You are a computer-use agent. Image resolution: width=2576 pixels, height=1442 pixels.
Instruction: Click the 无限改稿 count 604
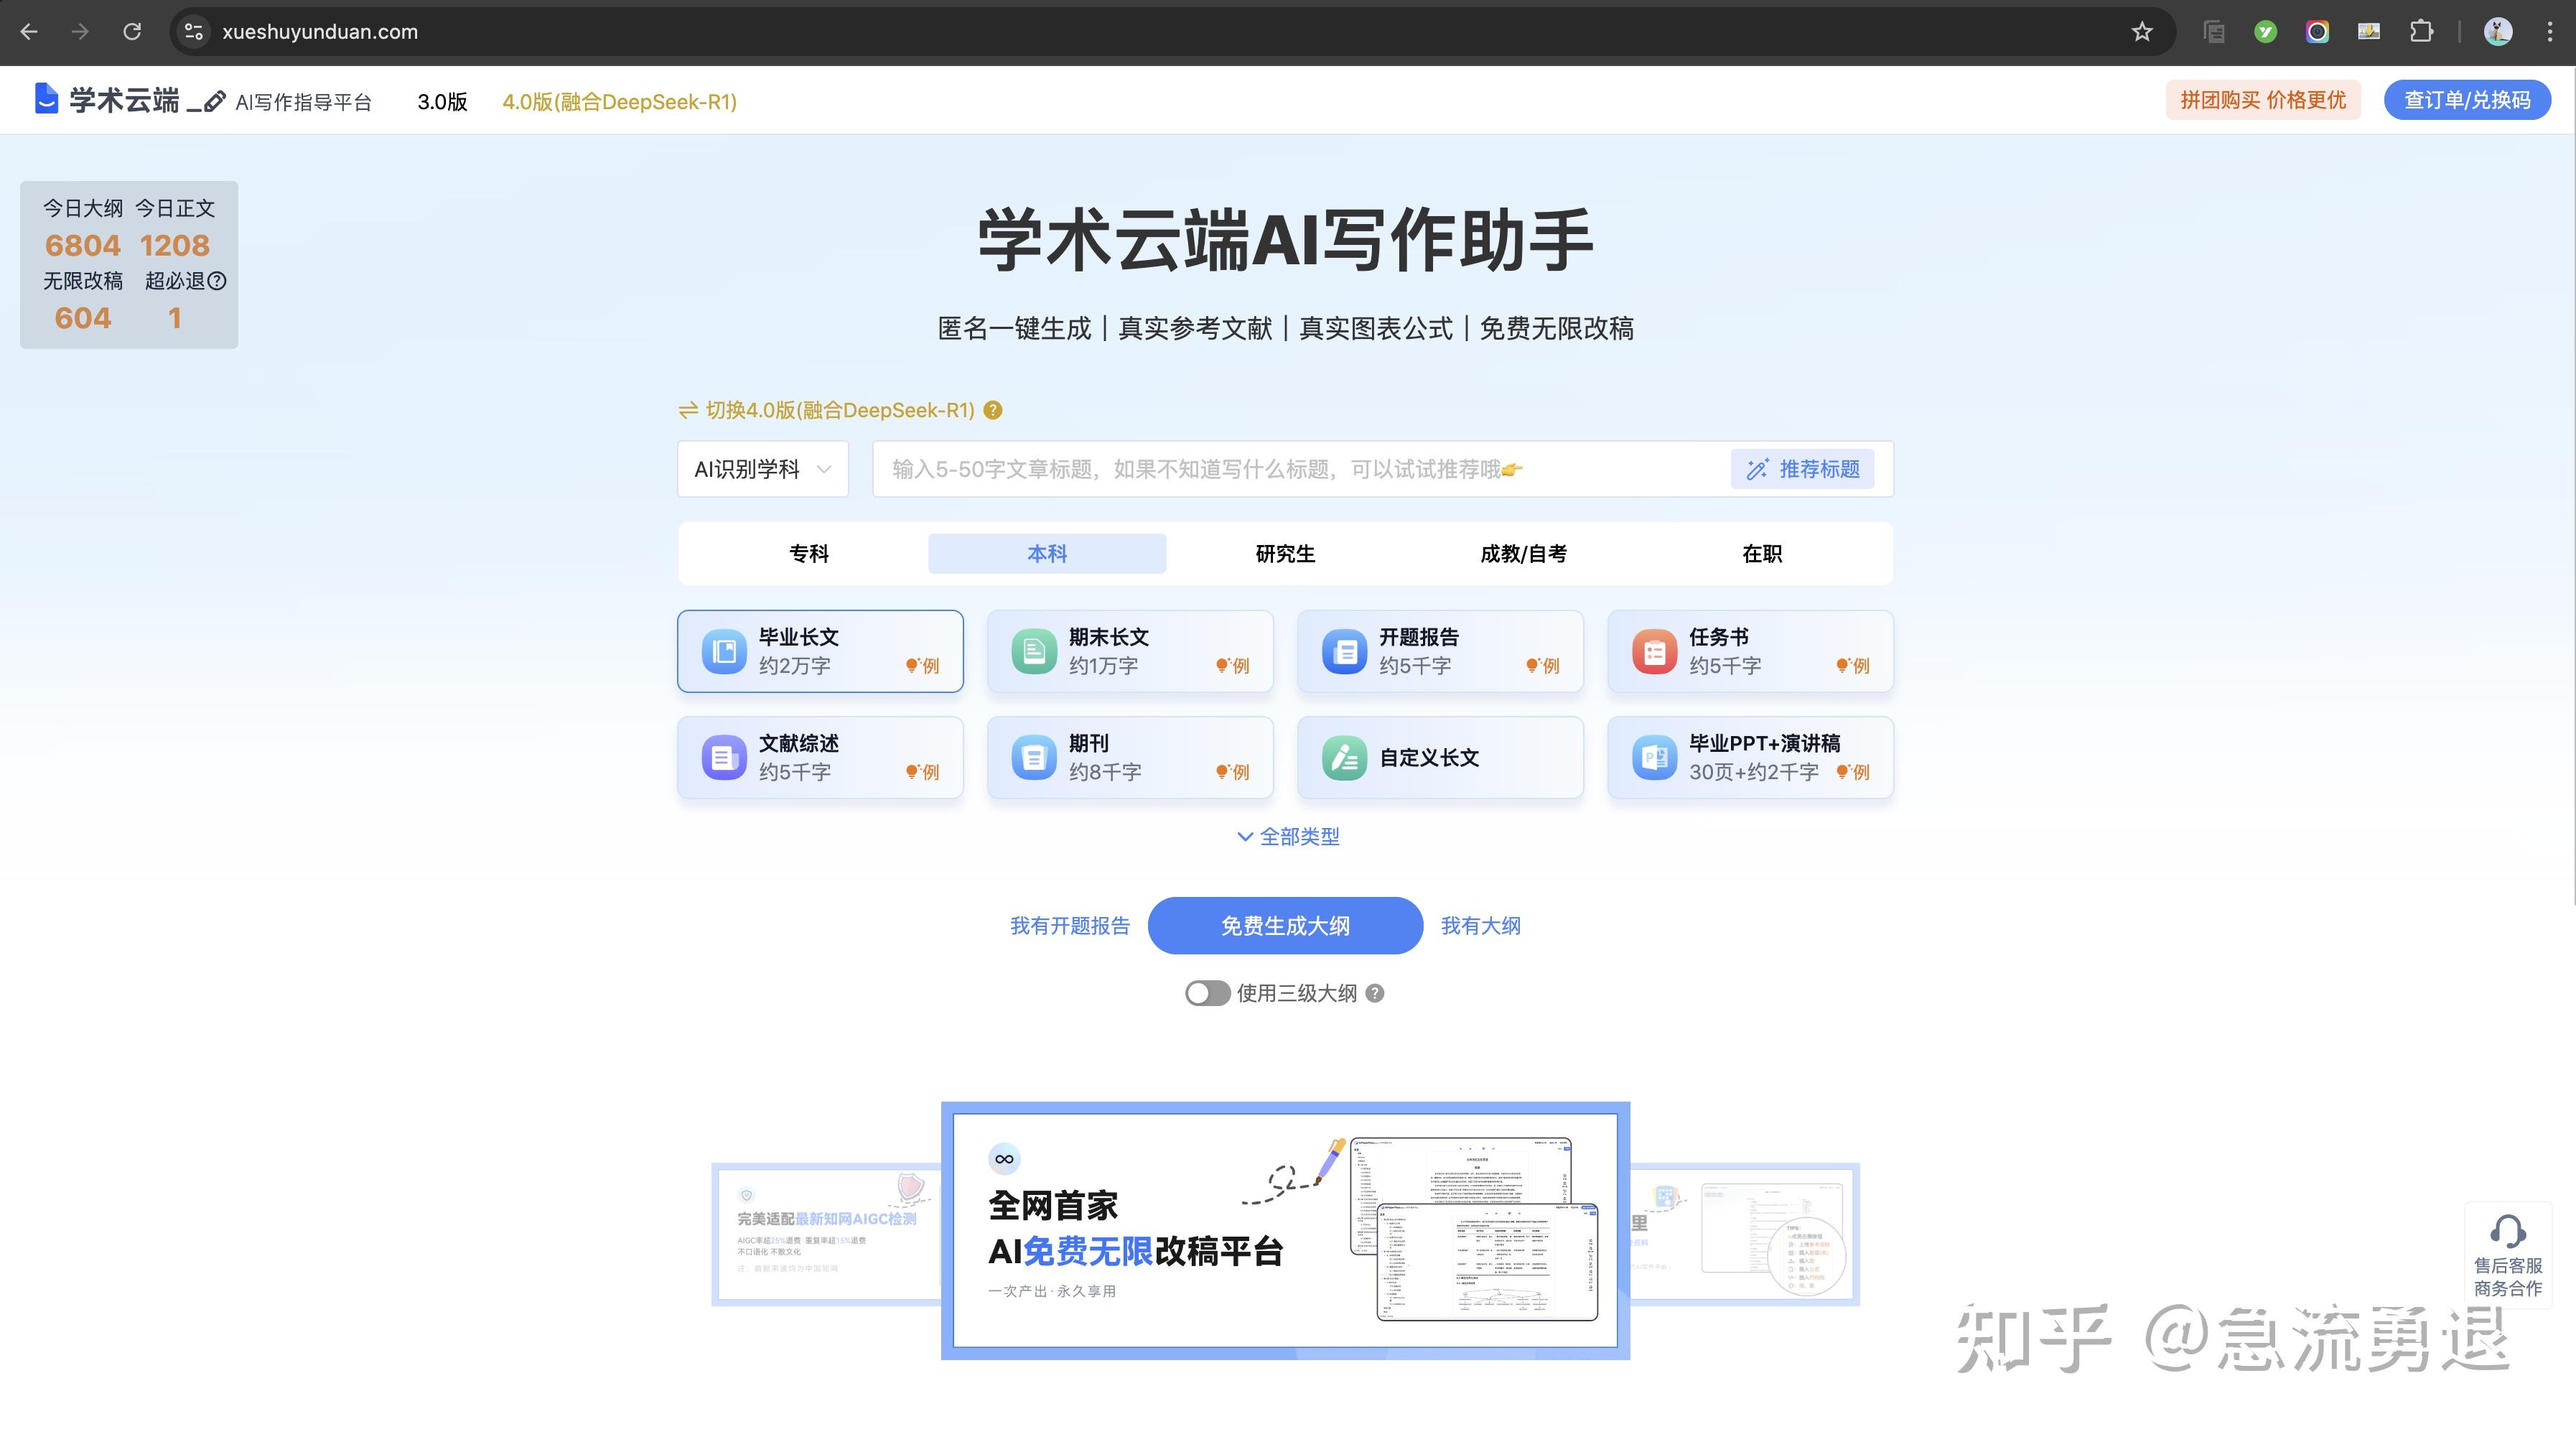tap(83, 318)
